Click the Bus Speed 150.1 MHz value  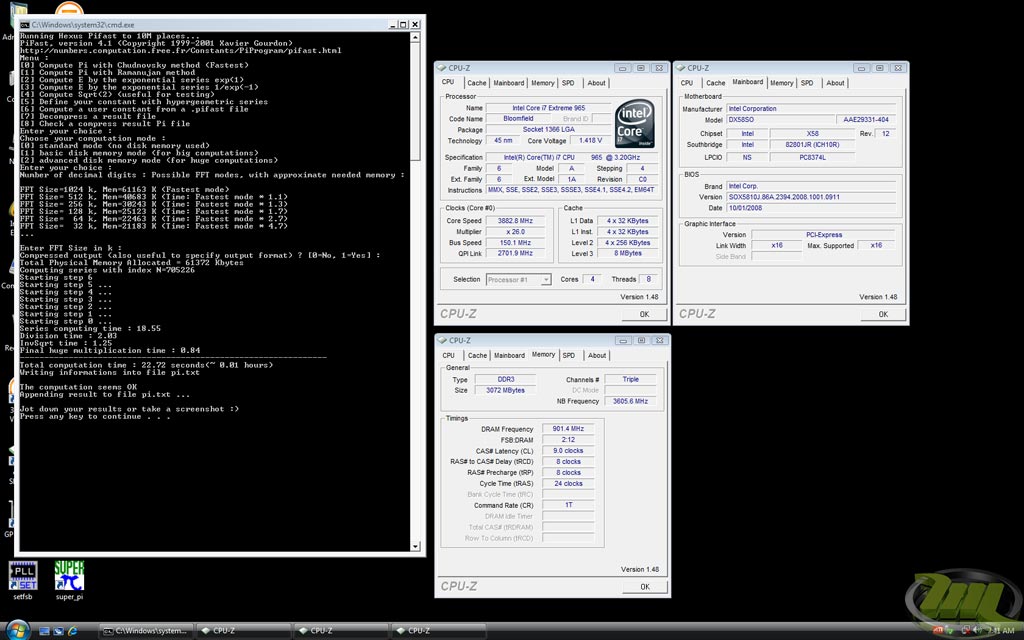515,242
